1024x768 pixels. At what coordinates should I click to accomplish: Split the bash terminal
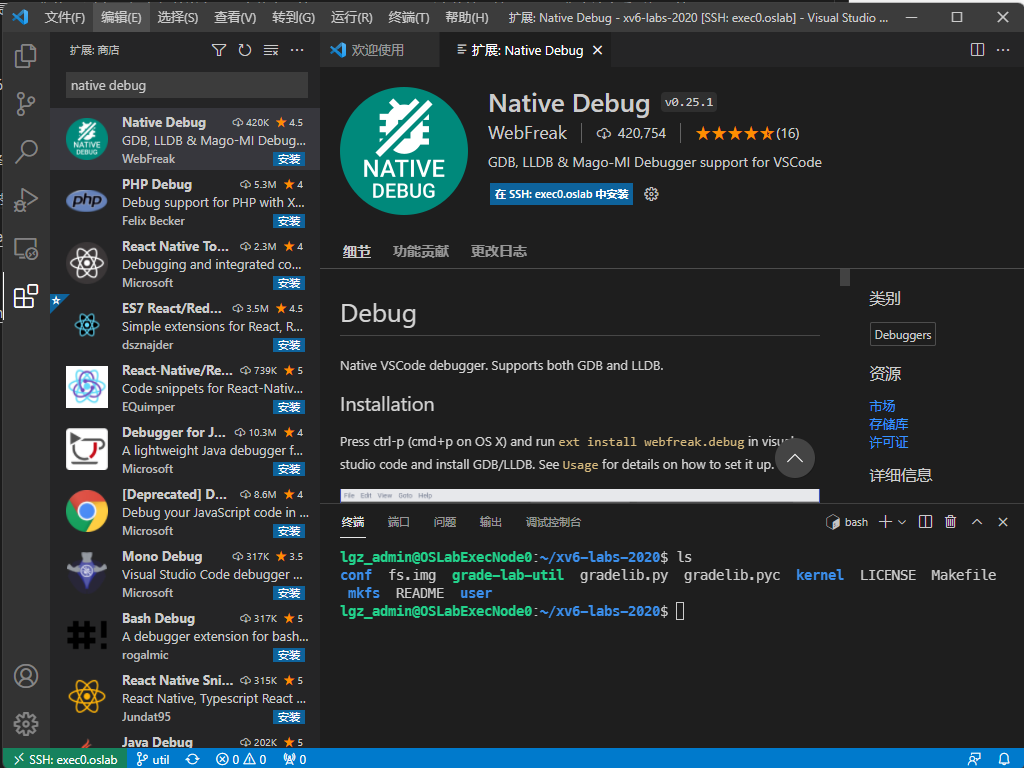(925, 520)
